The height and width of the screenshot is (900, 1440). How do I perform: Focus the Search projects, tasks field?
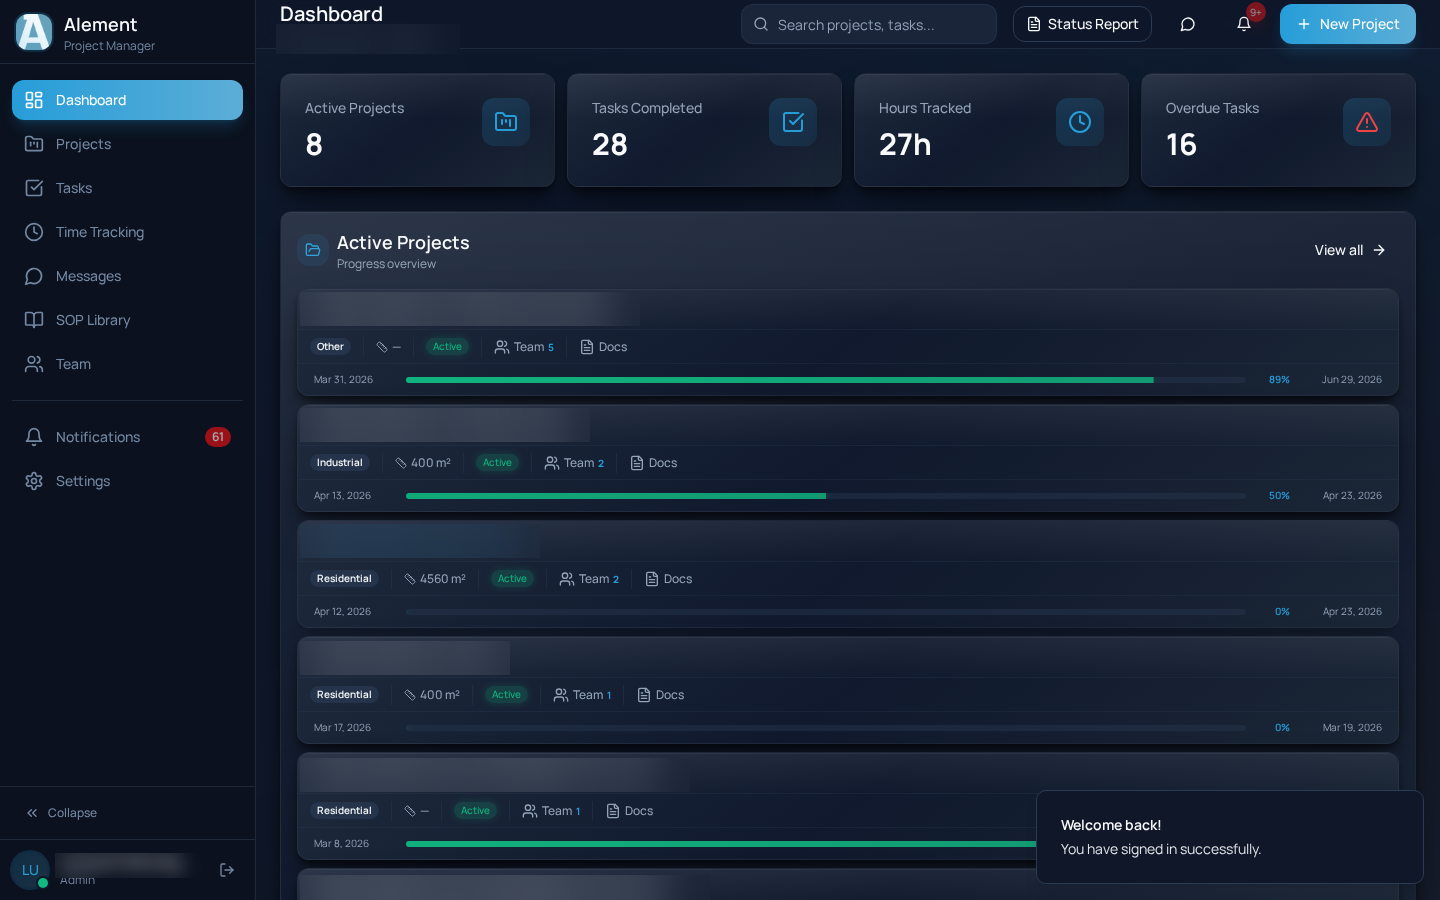coord(868,24)
